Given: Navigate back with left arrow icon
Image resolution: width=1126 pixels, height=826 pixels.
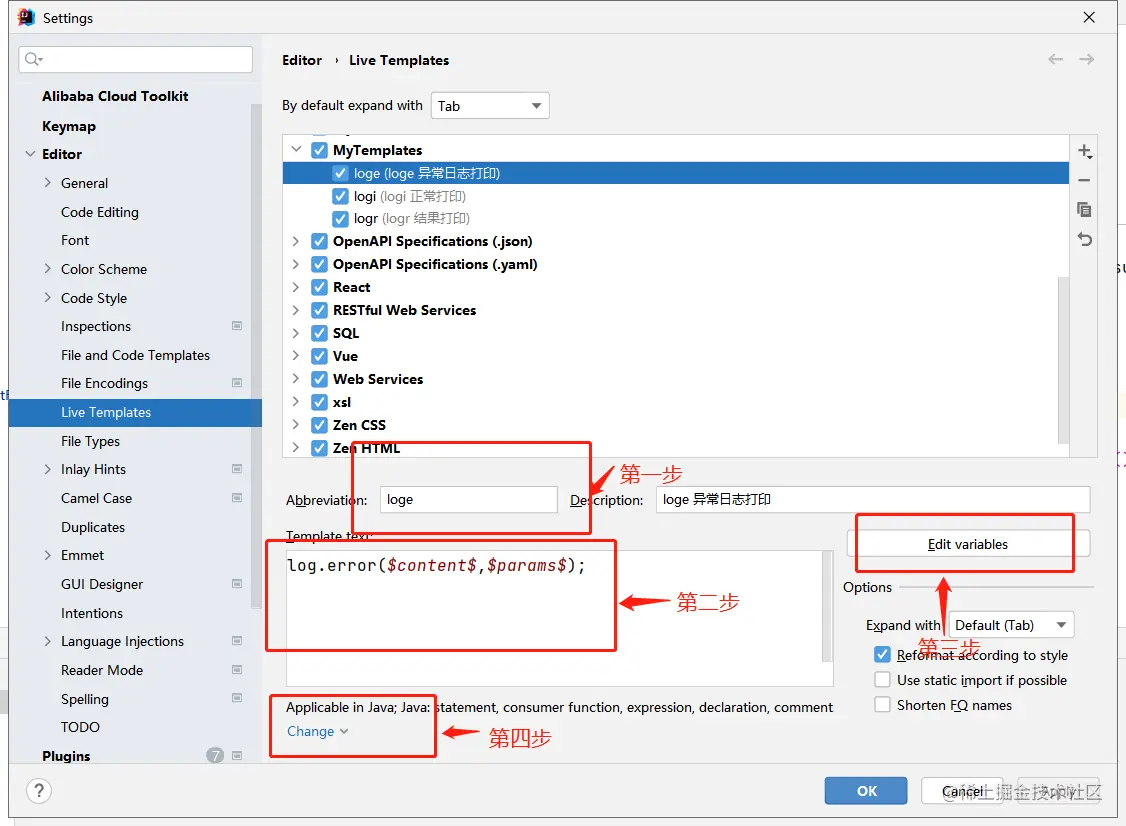Looking at the screenshot, I should 1055,60.
